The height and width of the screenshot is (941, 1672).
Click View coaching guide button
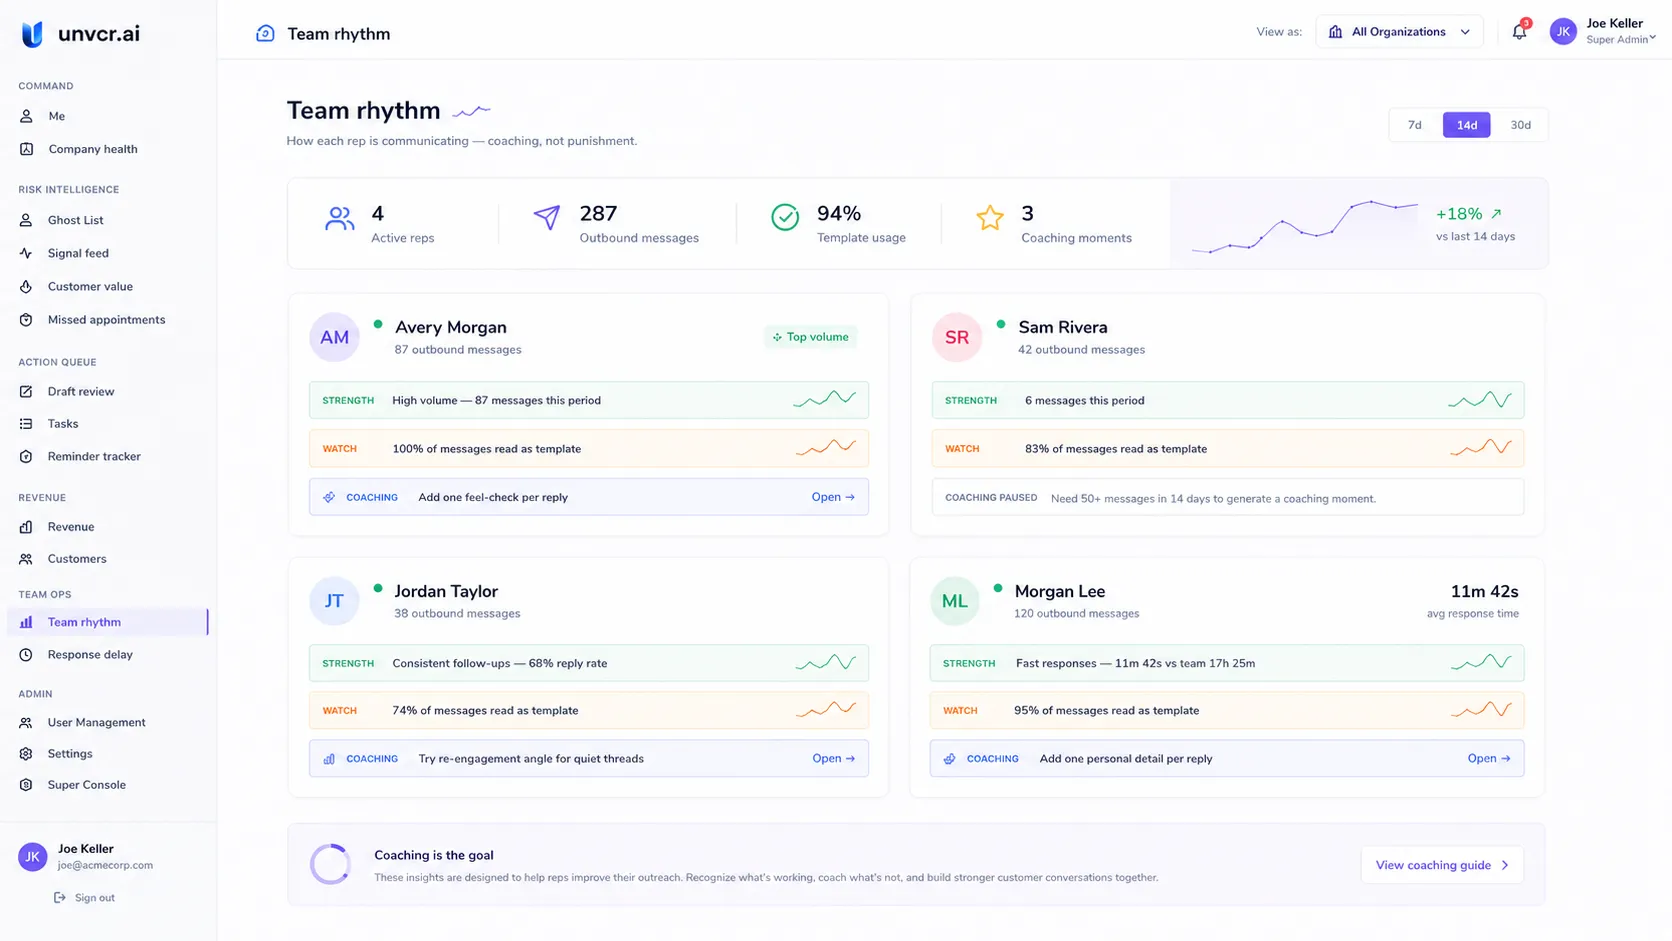click(1442, 865)
